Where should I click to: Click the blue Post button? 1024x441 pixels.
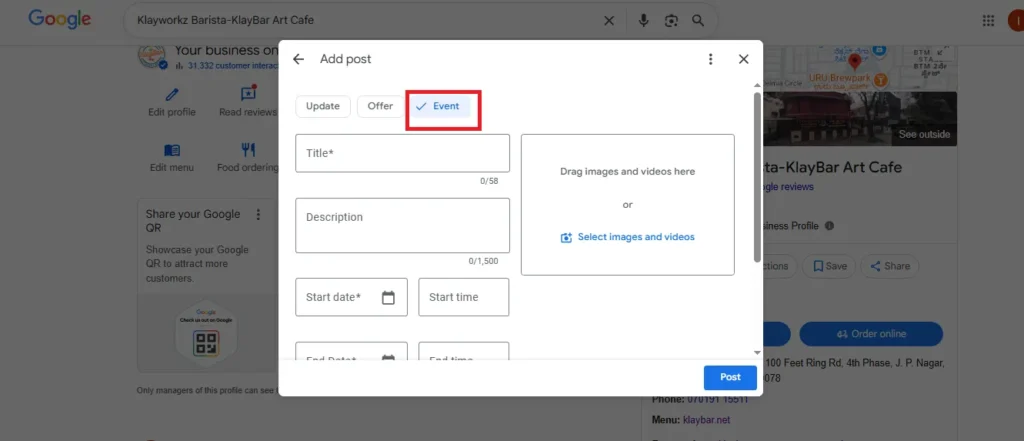tap(730, 378)
